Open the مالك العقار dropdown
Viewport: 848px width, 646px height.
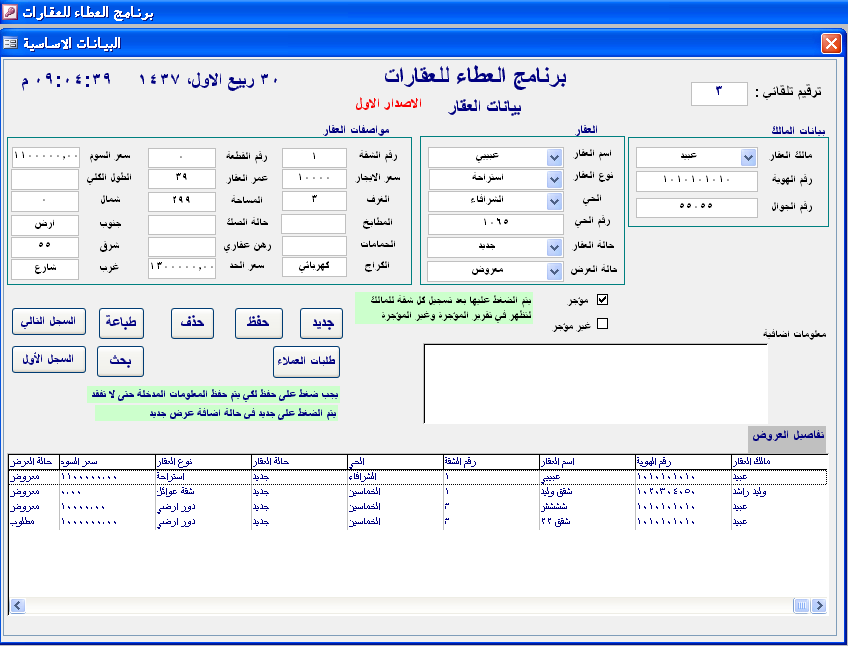[748, 157]
